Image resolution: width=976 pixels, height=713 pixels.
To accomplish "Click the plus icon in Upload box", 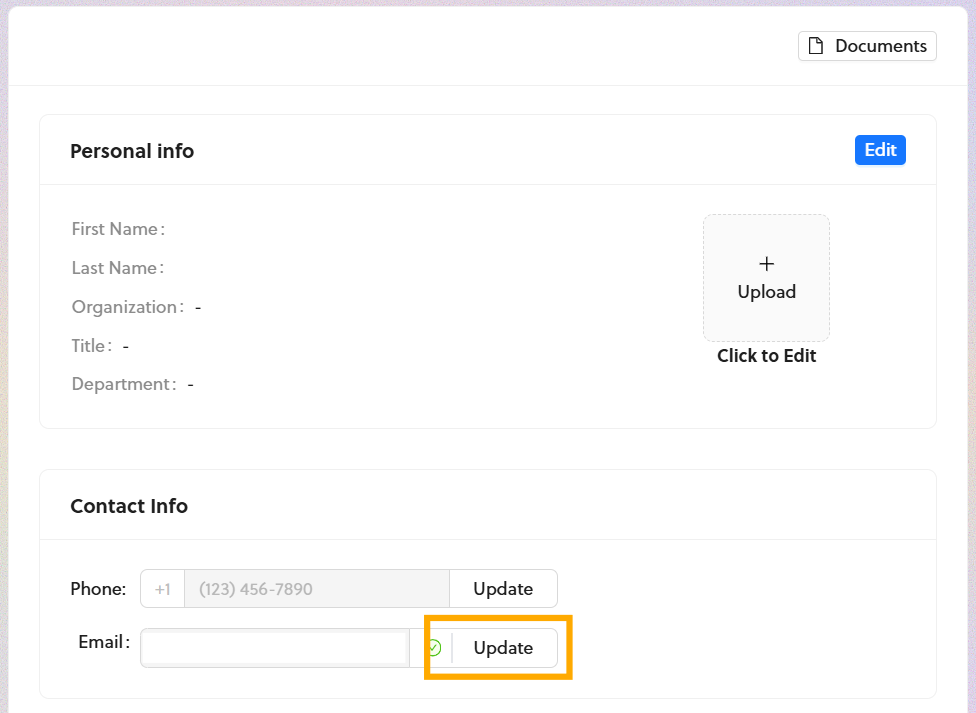I will click(767, 264).
